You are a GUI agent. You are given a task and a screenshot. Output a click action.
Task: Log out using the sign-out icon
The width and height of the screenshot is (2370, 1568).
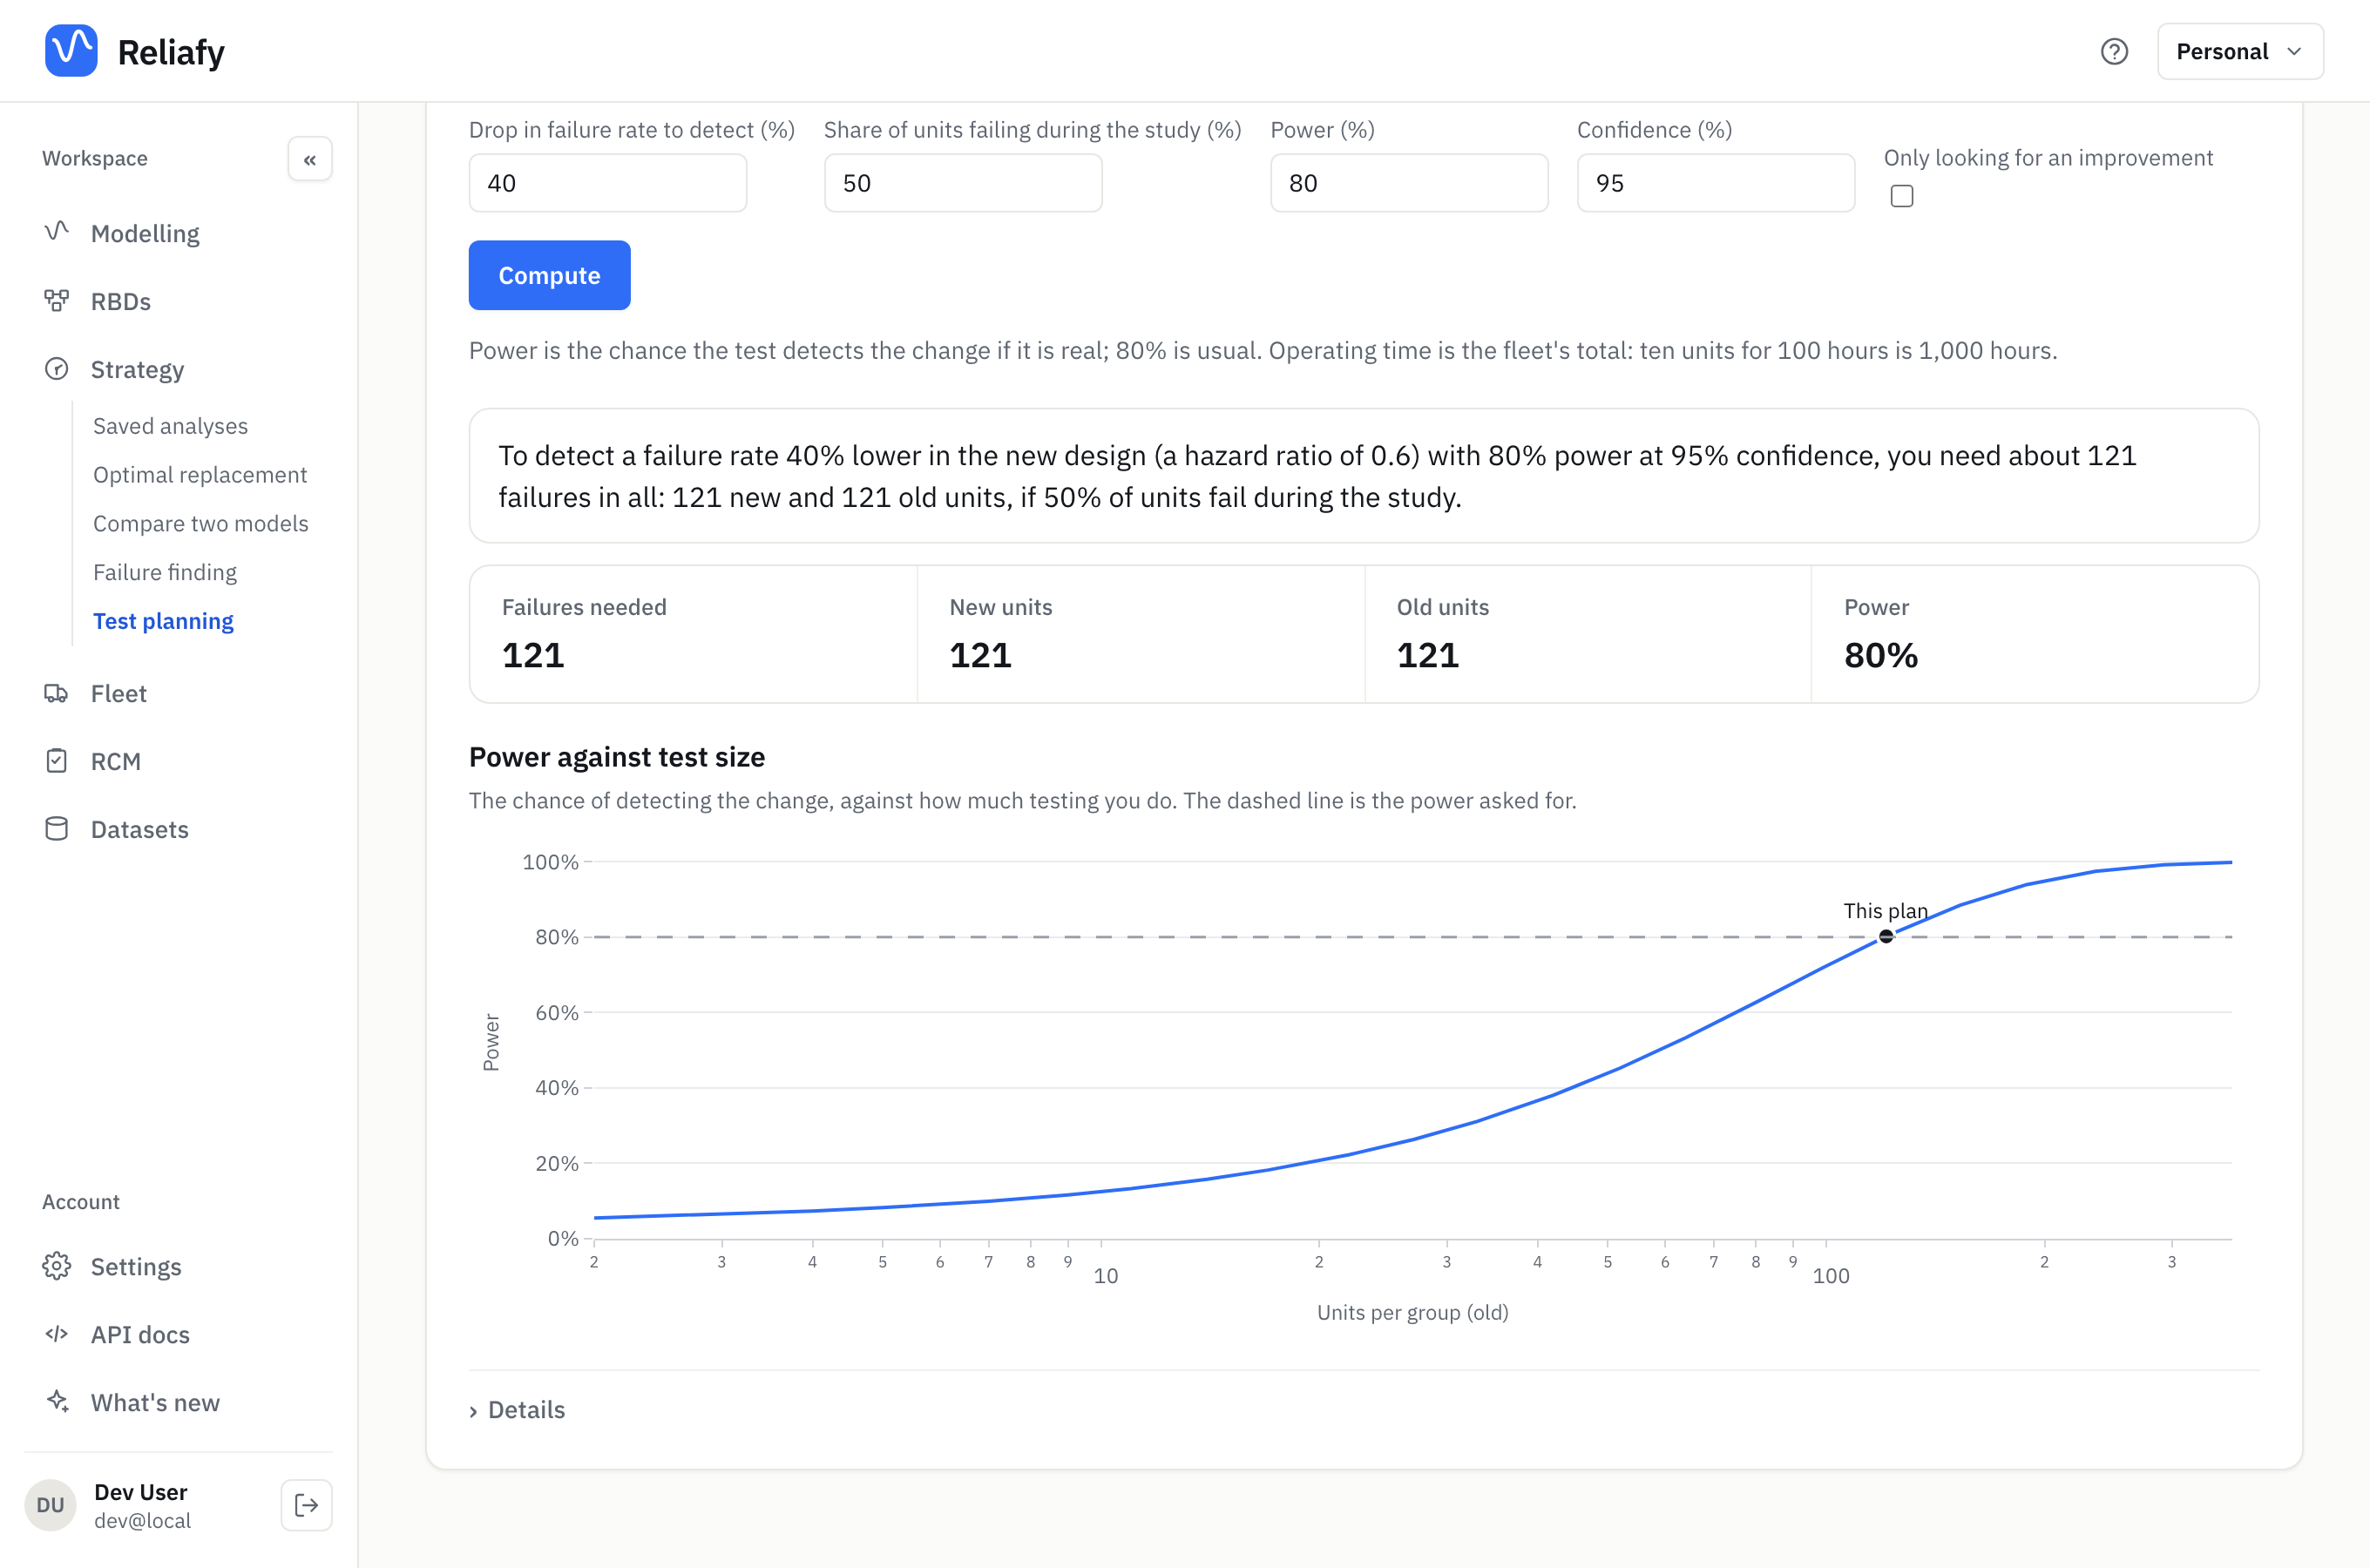coord(306,1505)
